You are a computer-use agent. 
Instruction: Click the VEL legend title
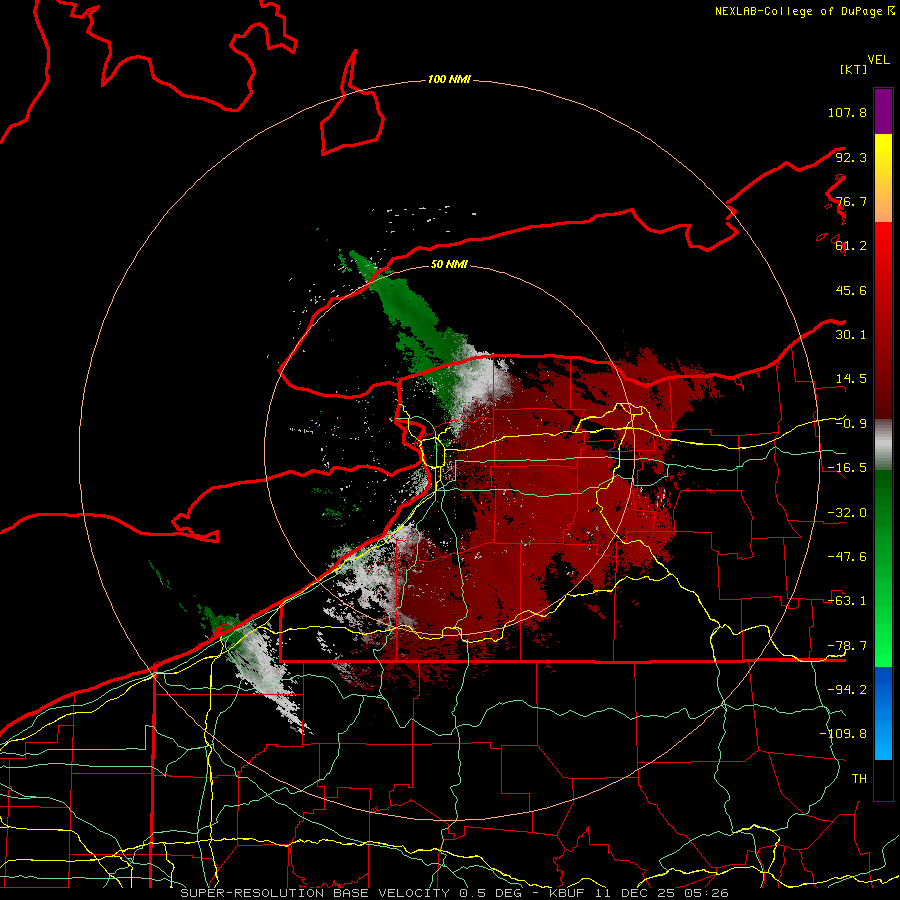(x=878, y=60)
